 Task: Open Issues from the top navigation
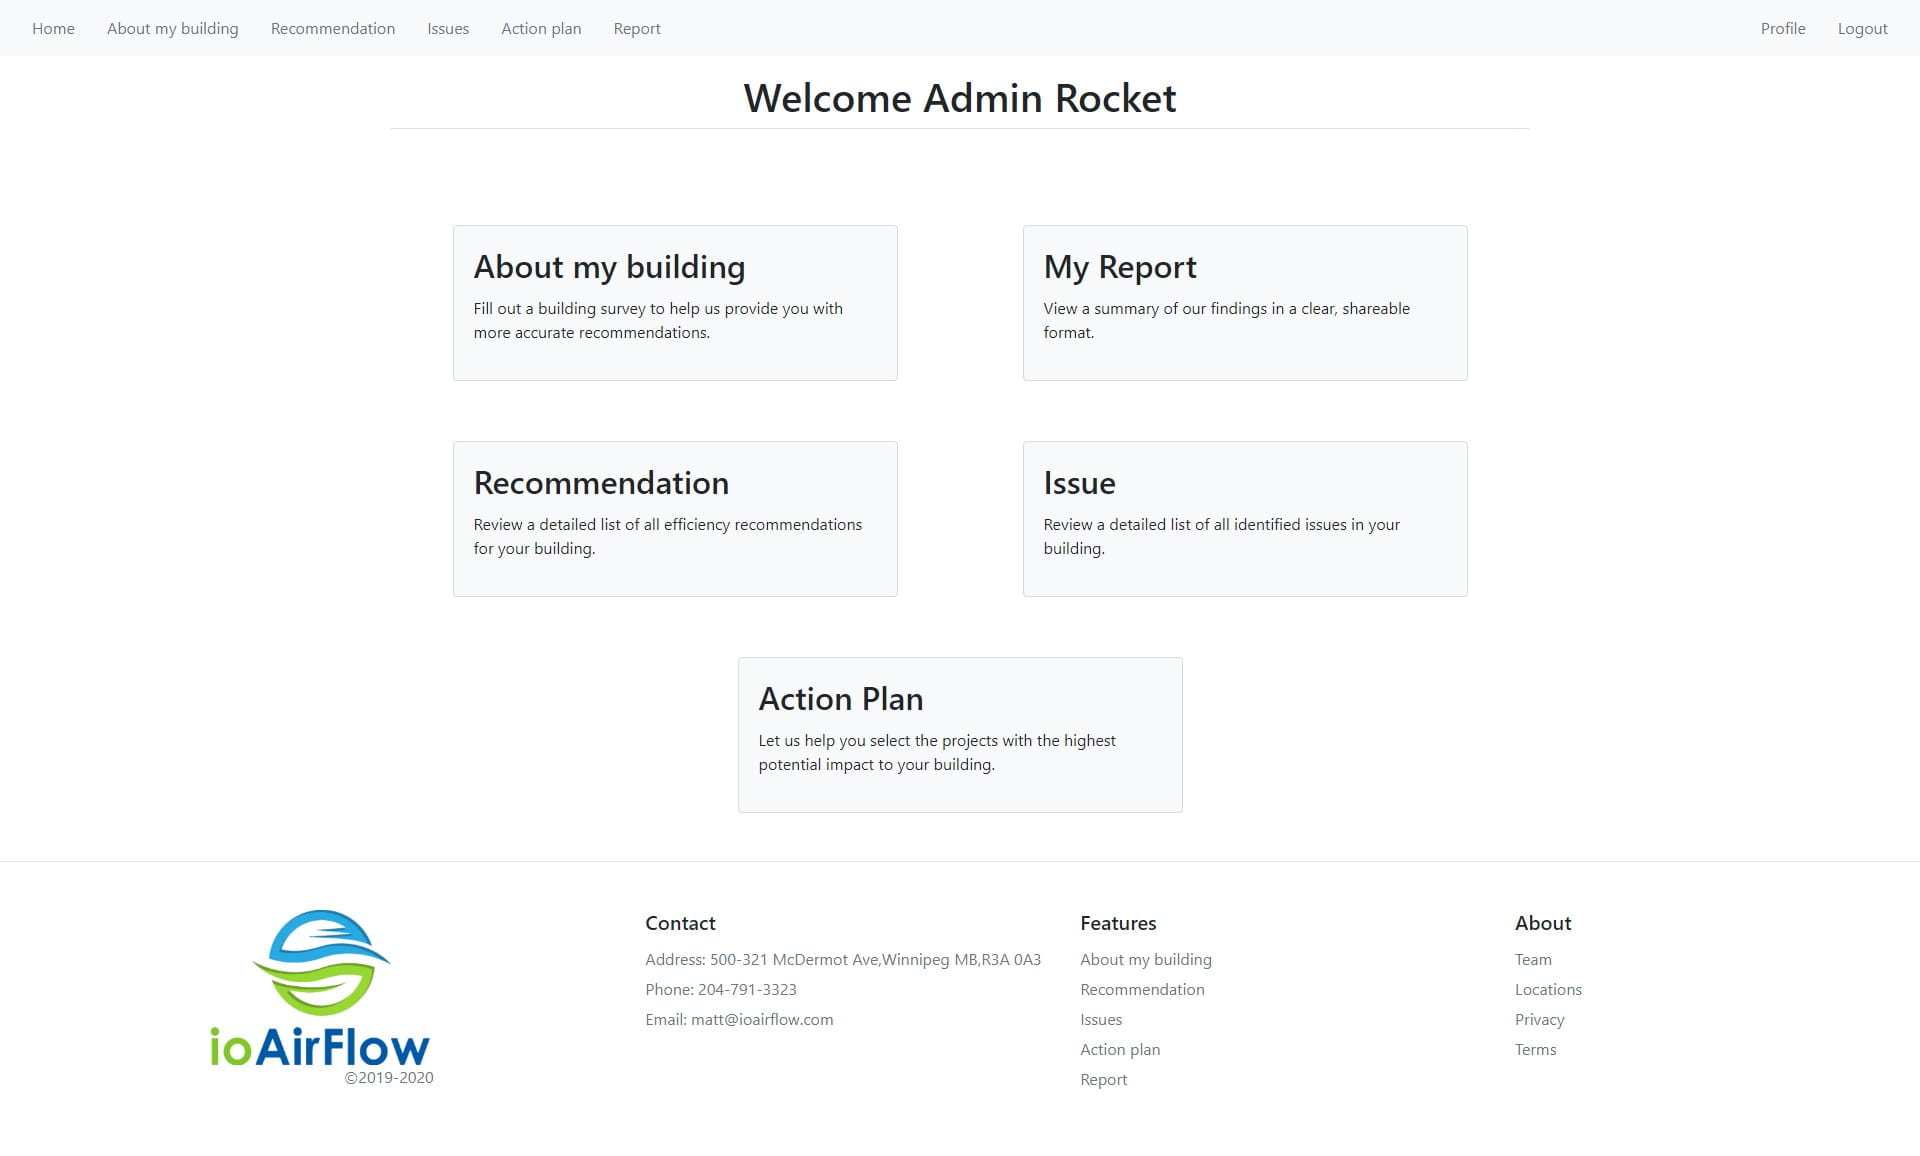(447, 28)
